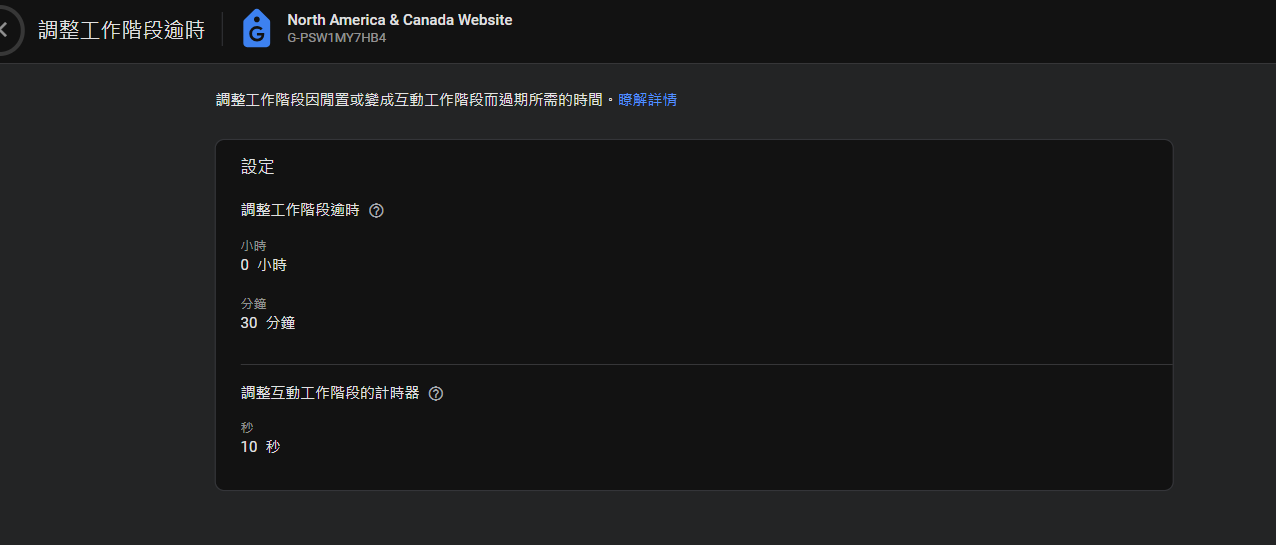Click the North America & Canada Website title

point(400,20)
